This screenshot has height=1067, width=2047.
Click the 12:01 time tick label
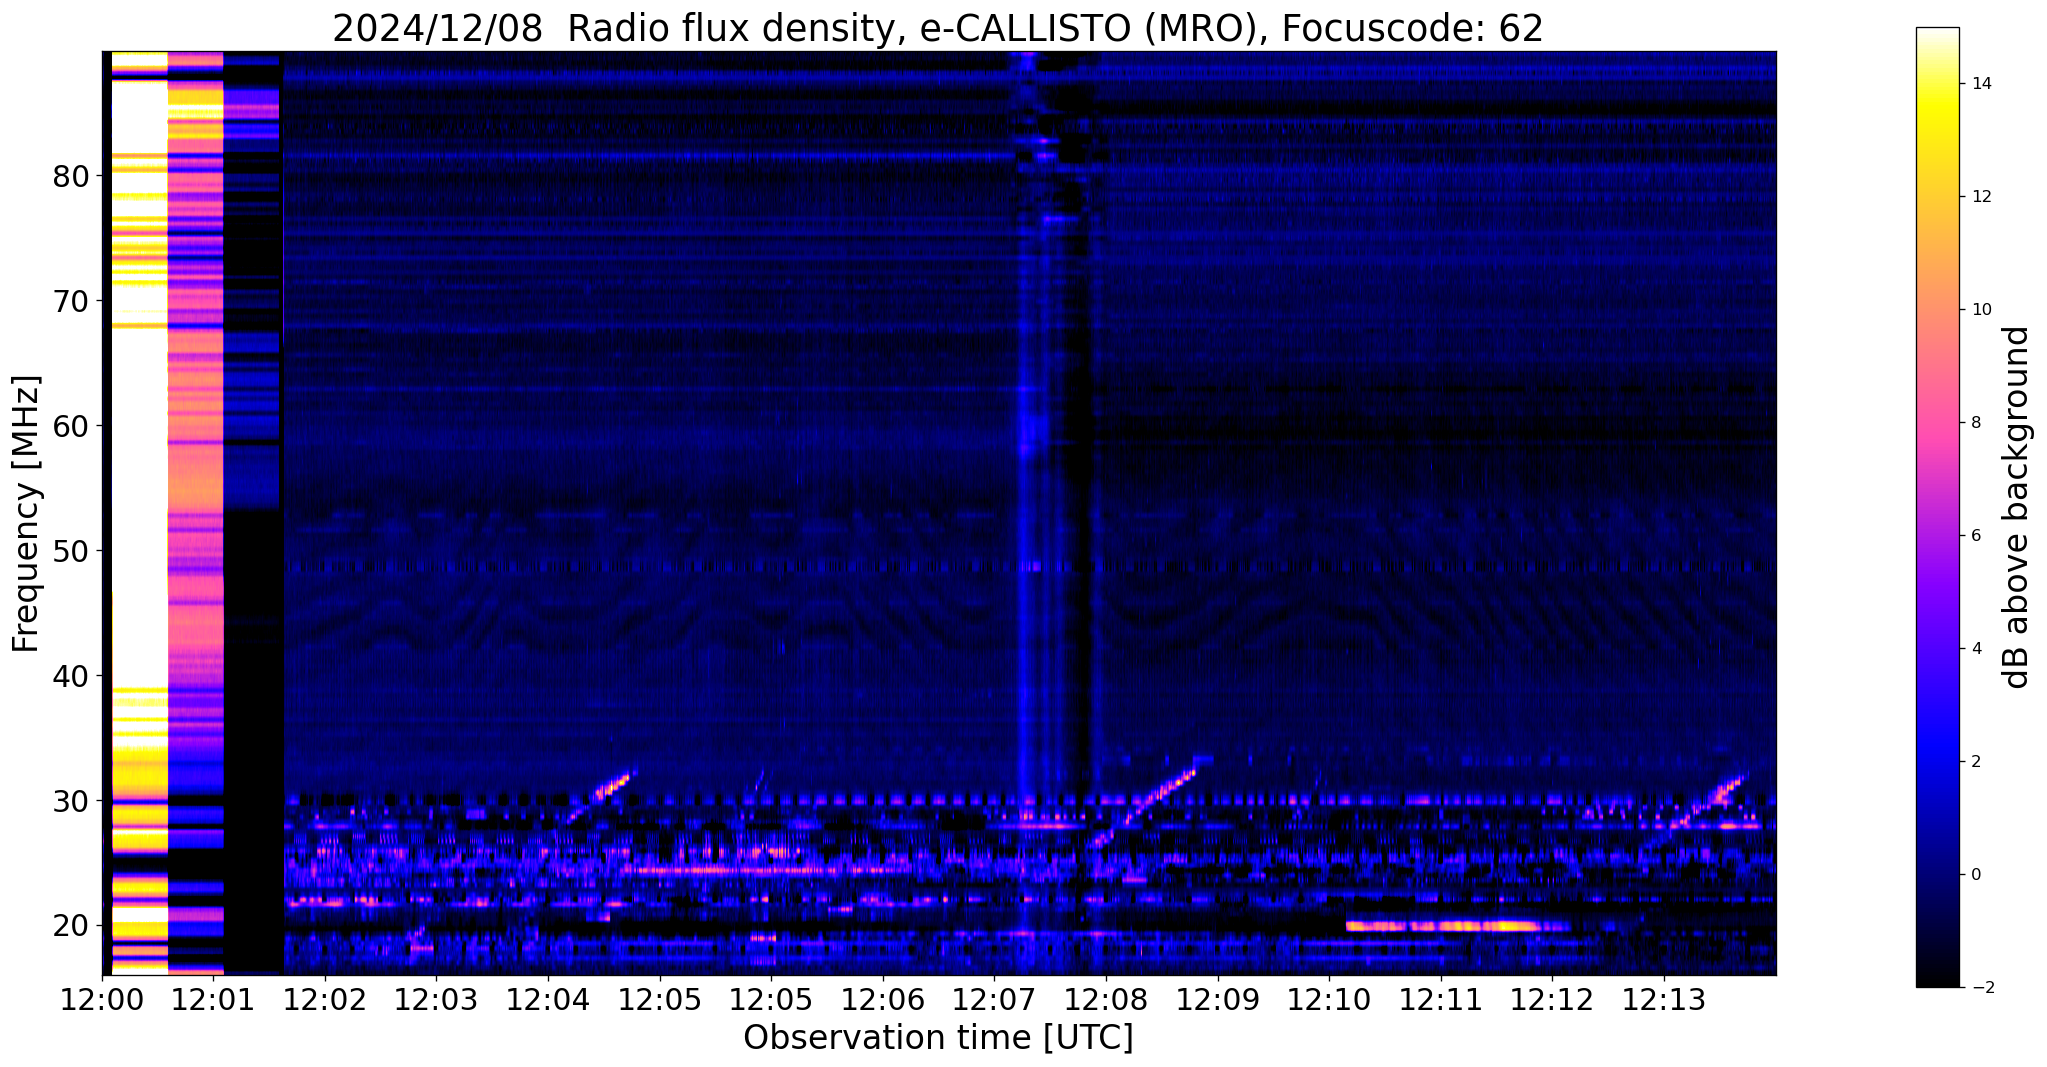[213, 1000]
